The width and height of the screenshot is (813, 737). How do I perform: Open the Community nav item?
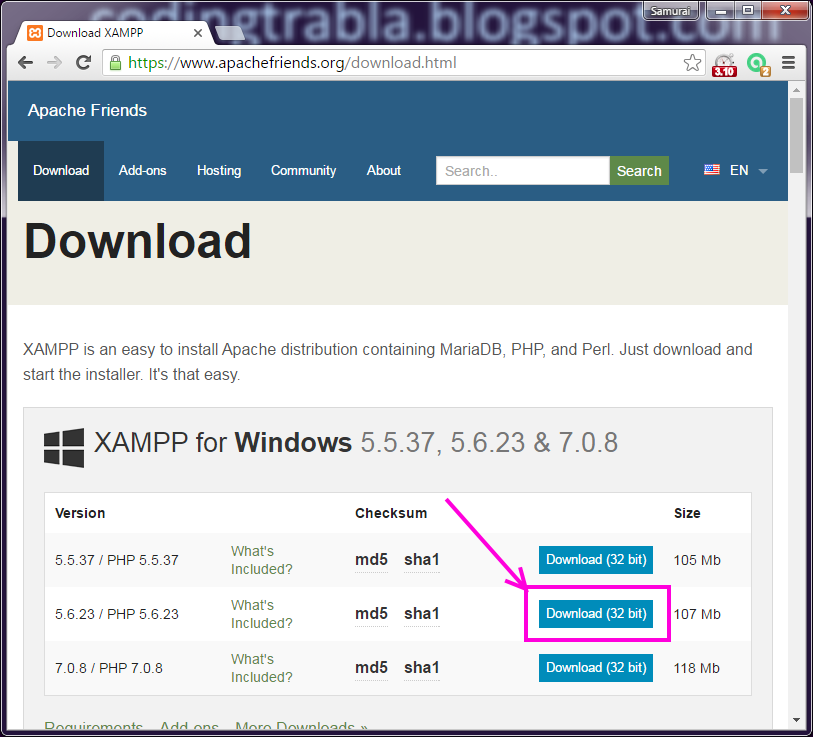[x=303, y=171]
